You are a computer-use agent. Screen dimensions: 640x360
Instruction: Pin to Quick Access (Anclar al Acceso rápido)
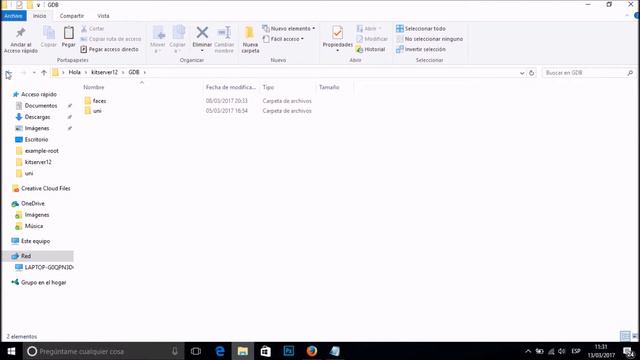click(20, 40)
